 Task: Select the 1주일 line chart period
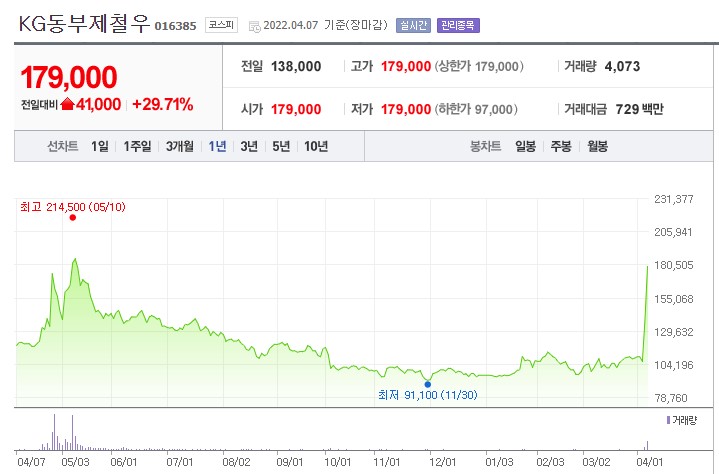pos(137,146)
